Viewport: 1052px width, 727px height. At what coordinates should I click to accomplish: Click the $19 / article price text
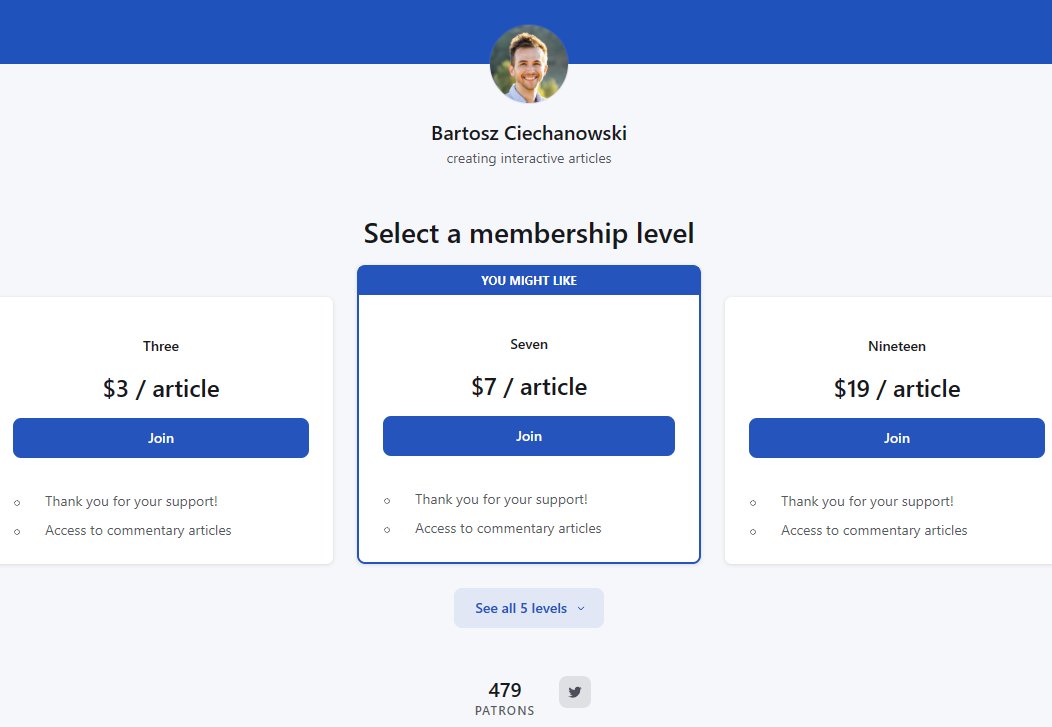[x=897, y=389]
